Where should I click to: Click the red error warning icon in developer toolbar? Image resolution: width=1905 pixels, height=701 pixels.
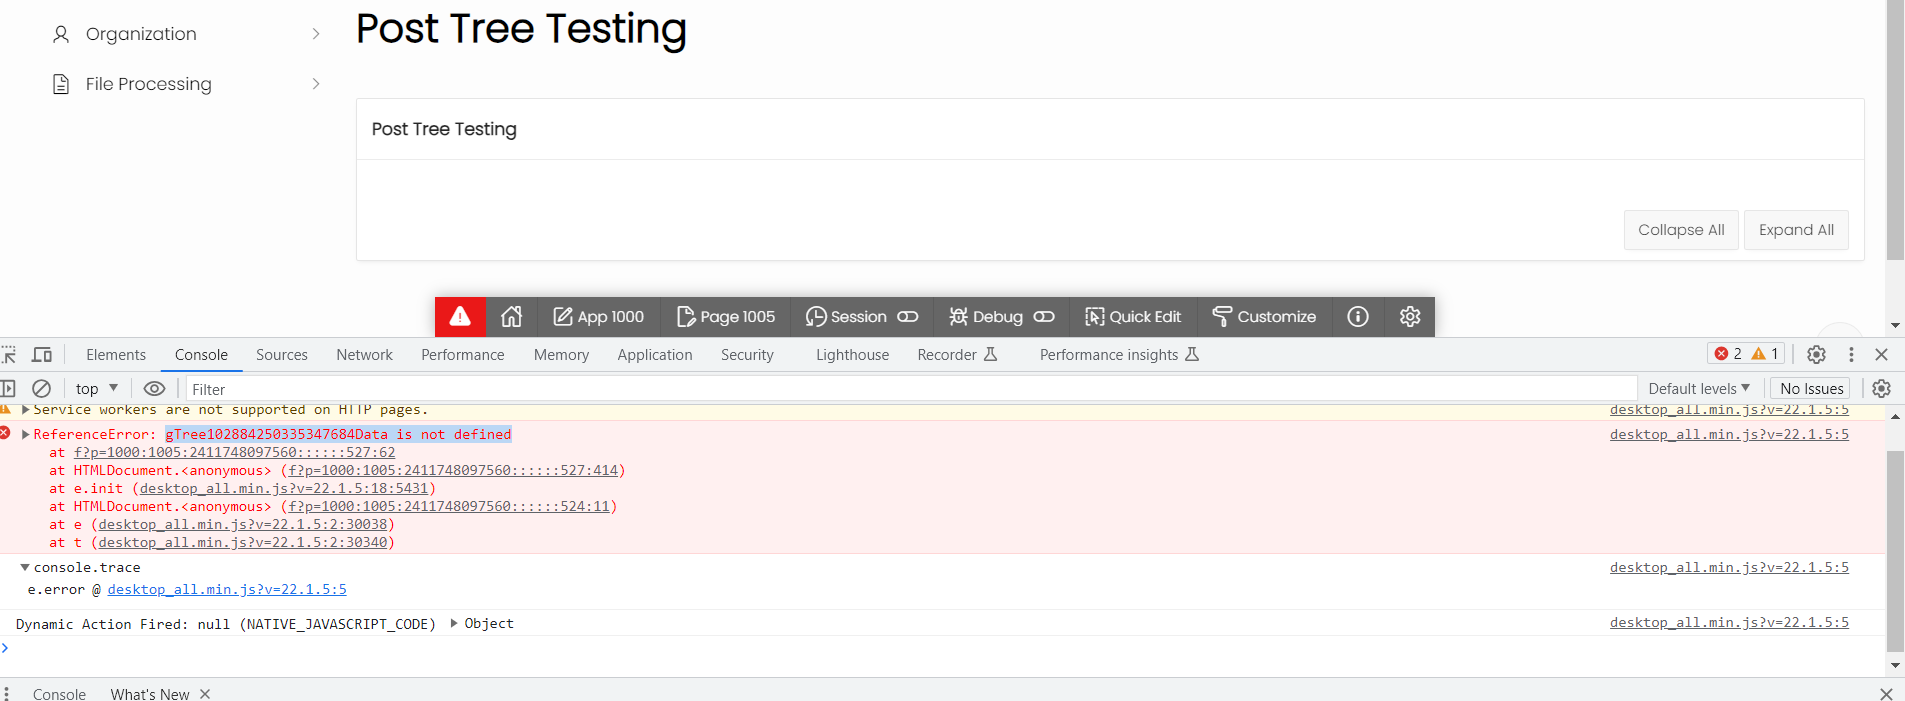click(x=460, y=317)
